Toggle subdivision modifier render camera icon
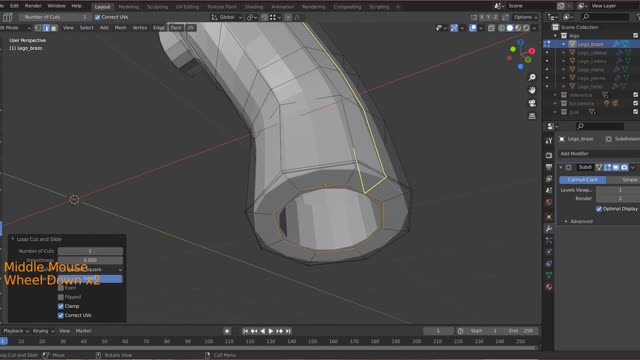The width and height of the screenshot is (640, 360). click(x=624, y=167)
